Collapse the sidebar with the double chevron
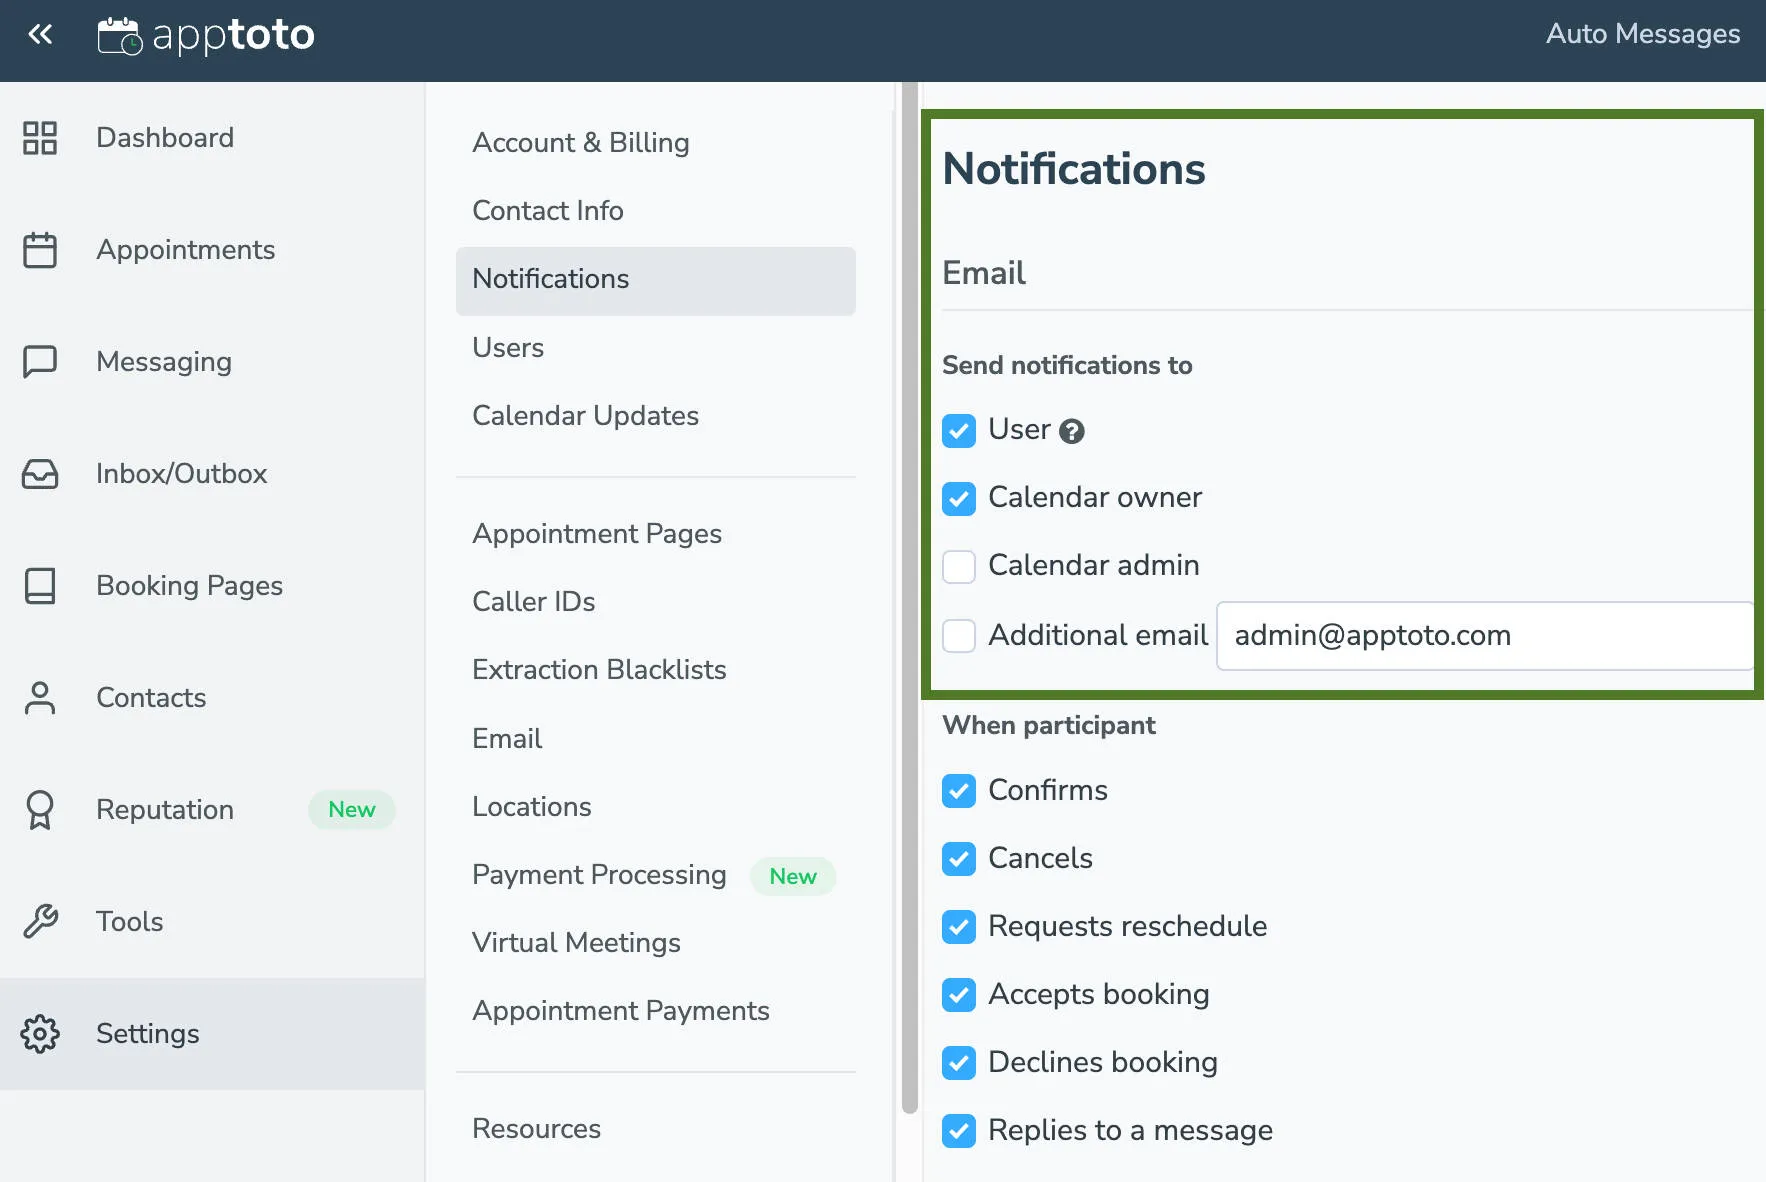Screen dimensions: 1766x1182 point(40,33)
